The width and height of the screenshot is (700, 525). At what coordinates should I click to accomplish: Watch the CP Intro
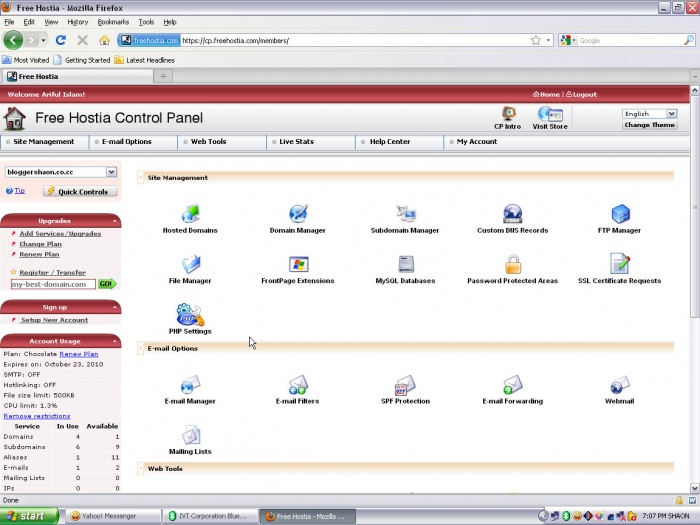pos(508,118)
